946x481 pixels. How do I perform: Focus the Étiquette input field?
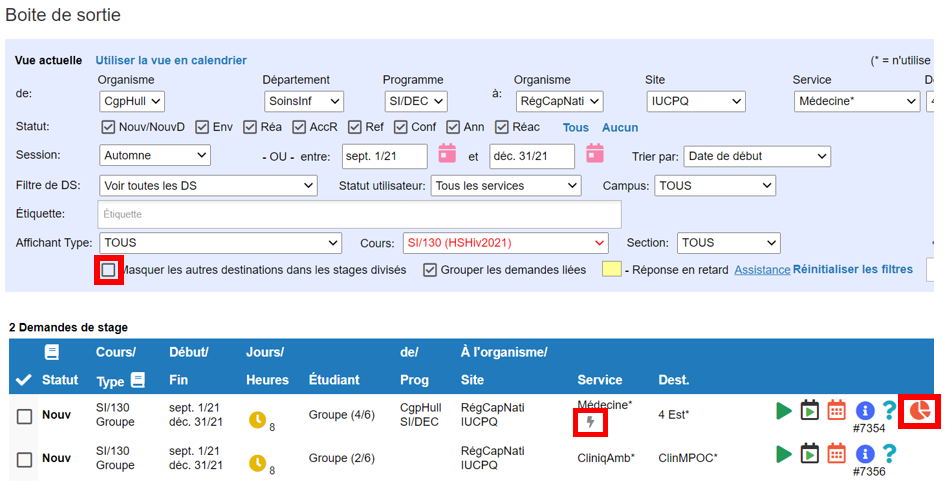(360, 214)
